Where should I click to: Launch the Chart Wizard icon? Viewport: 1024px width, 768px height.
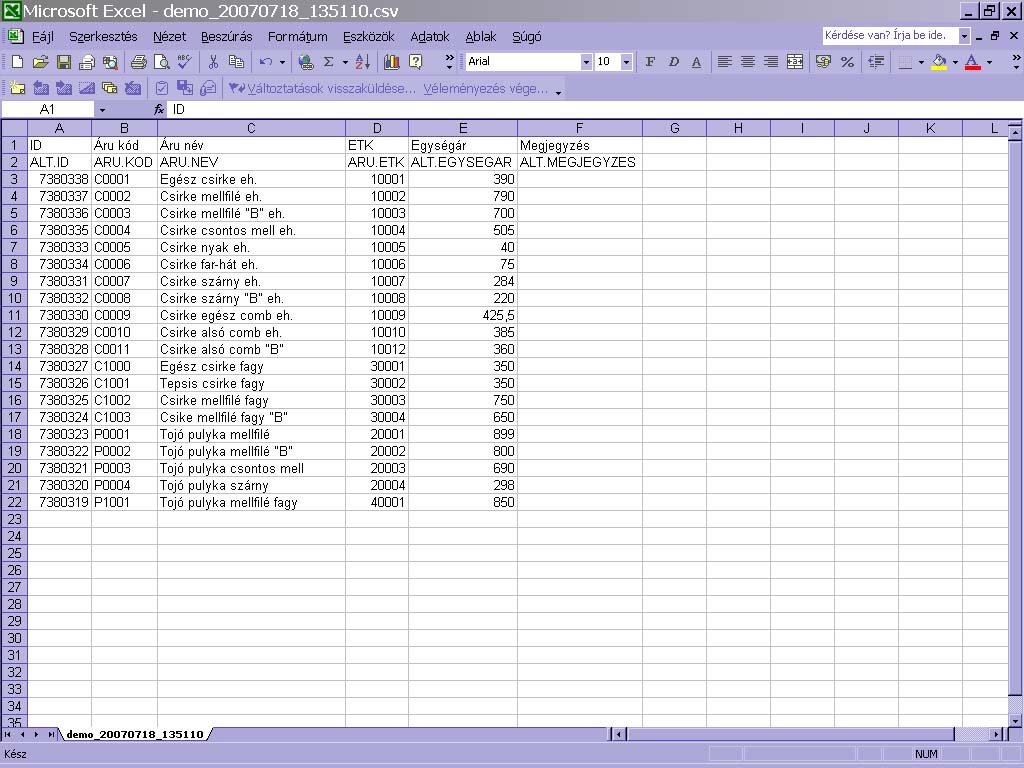[x=392, y=62]
